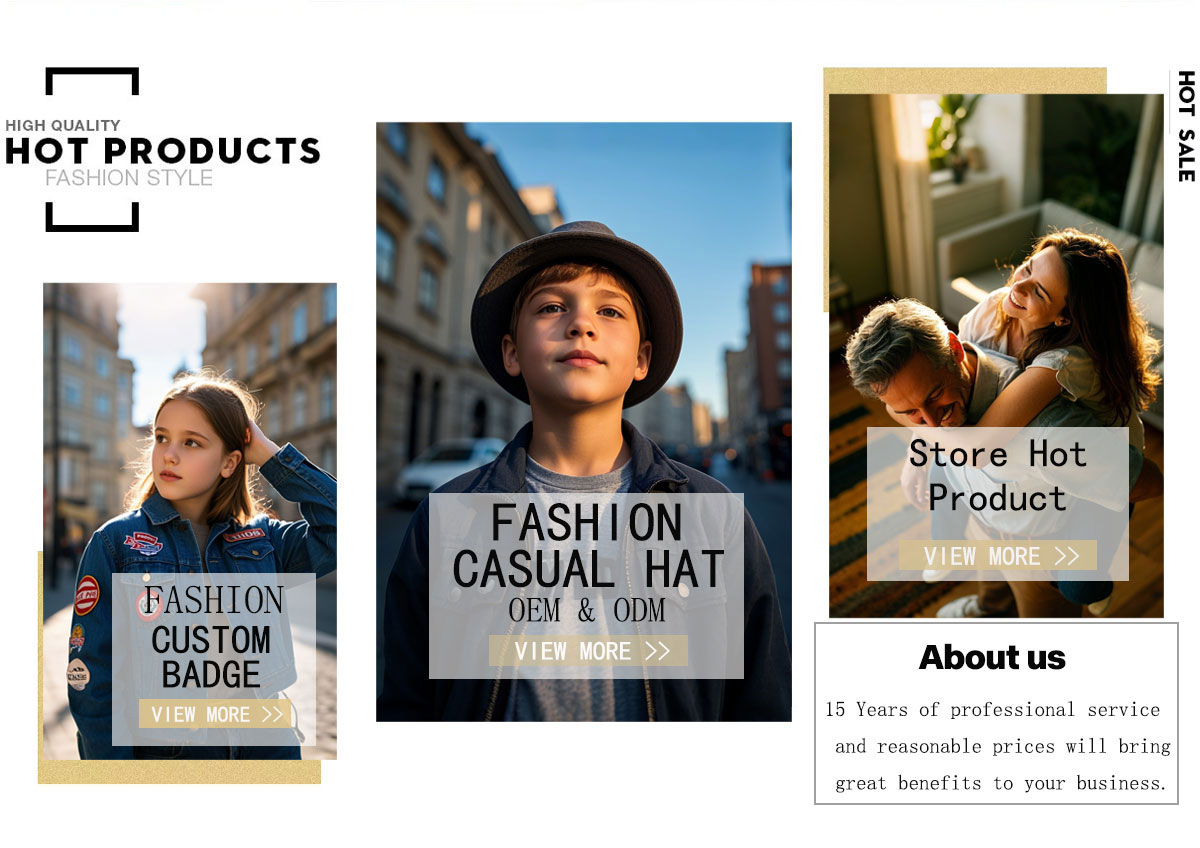The height and width of the screenshot is (848, 1200).
Task: Click the FASHION CUSTOM BADGE title text
Action: (x=212, y=637)
